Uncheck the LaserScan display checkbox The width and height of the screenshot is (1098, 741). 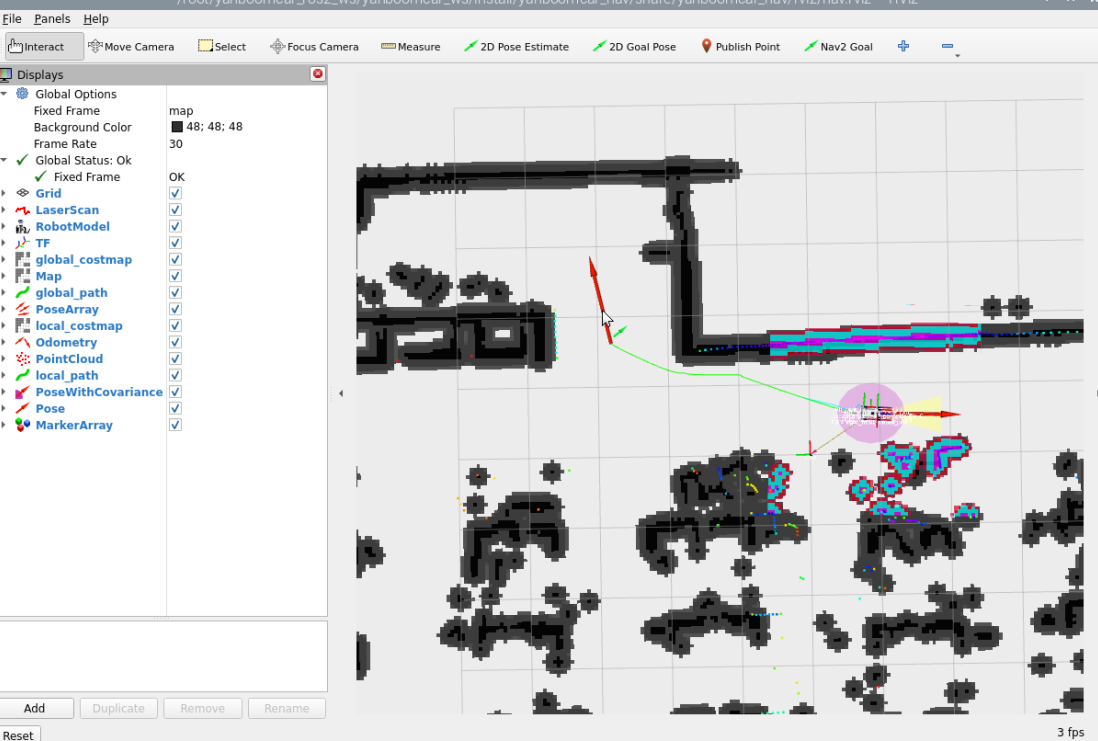175,210
